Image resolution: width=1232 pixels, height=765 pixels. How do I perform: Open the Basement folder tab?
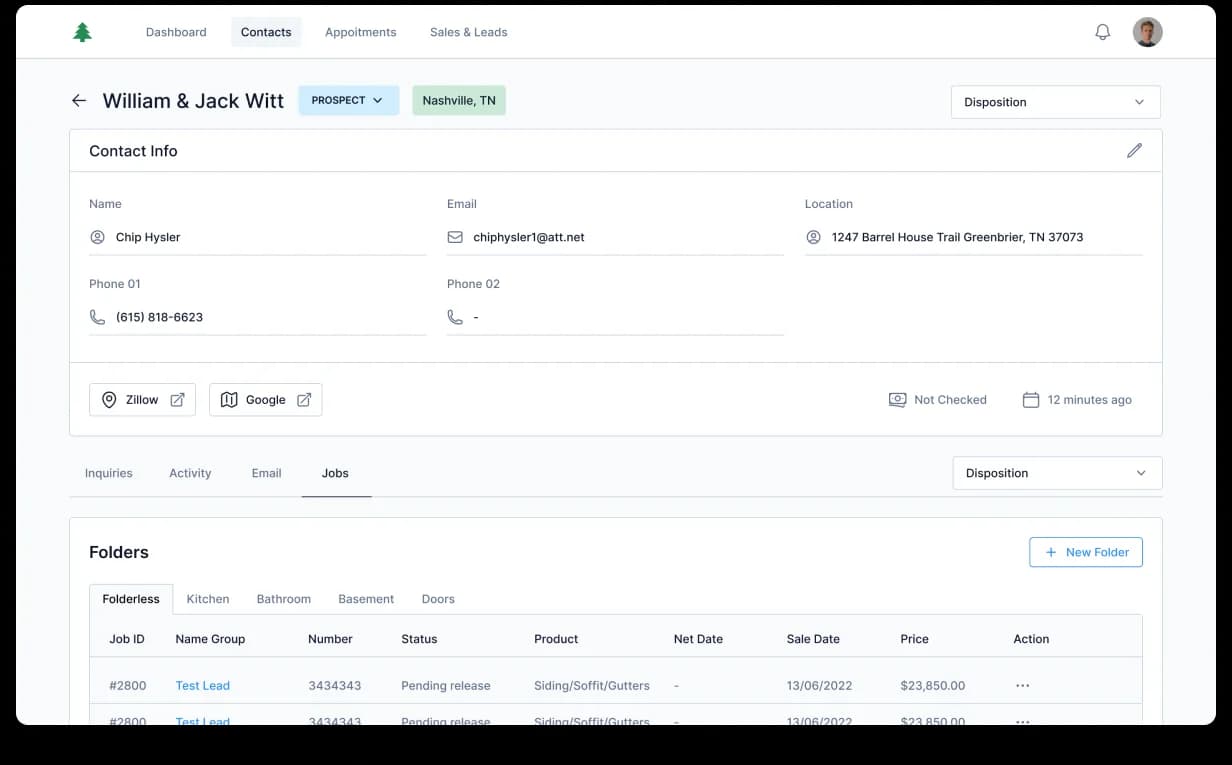pyautogui.click(x=366, y=599)
